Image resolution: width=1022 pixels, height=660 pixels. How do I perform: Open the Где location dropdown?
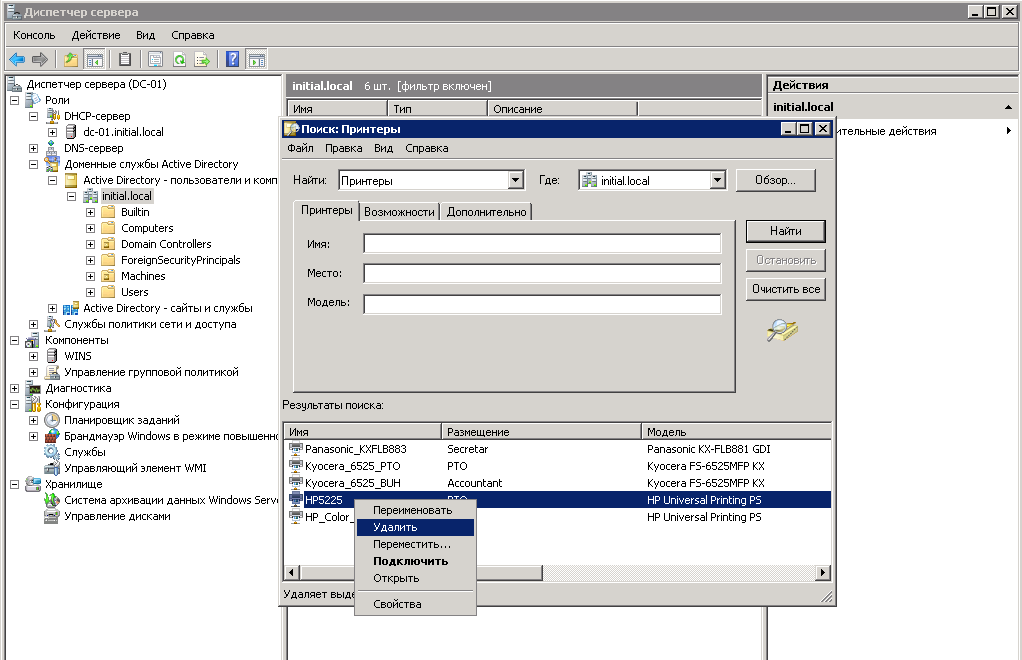[x=718, y=180]
